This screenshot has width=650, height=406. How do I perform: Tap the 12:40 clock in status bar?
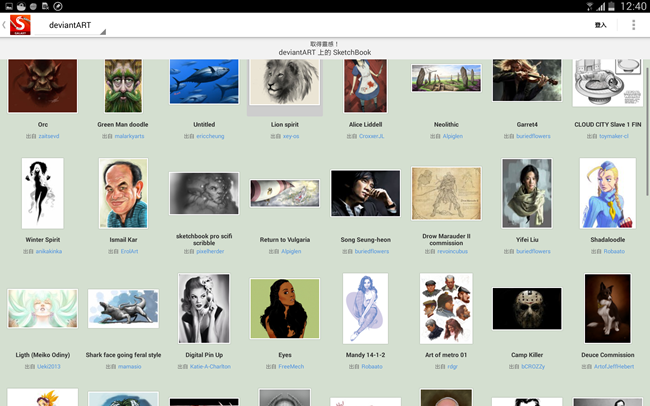[x=633, y=6]
